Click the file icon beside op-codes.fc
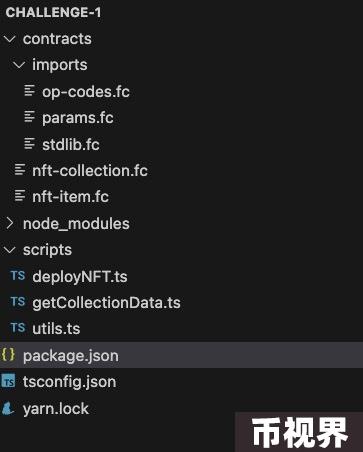The width and height of the screenshot is (363, 452). 30,91
